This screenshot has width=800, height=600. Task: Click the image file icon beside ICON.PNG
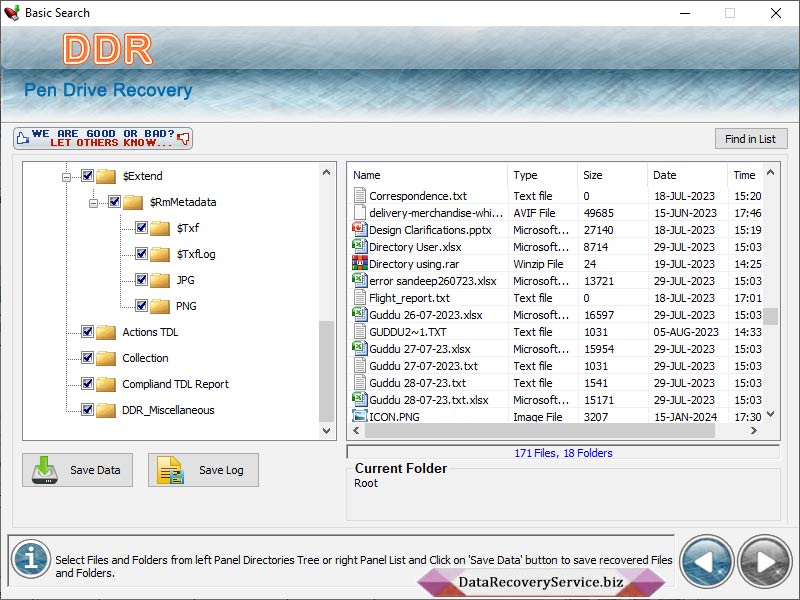click(359, 417)
